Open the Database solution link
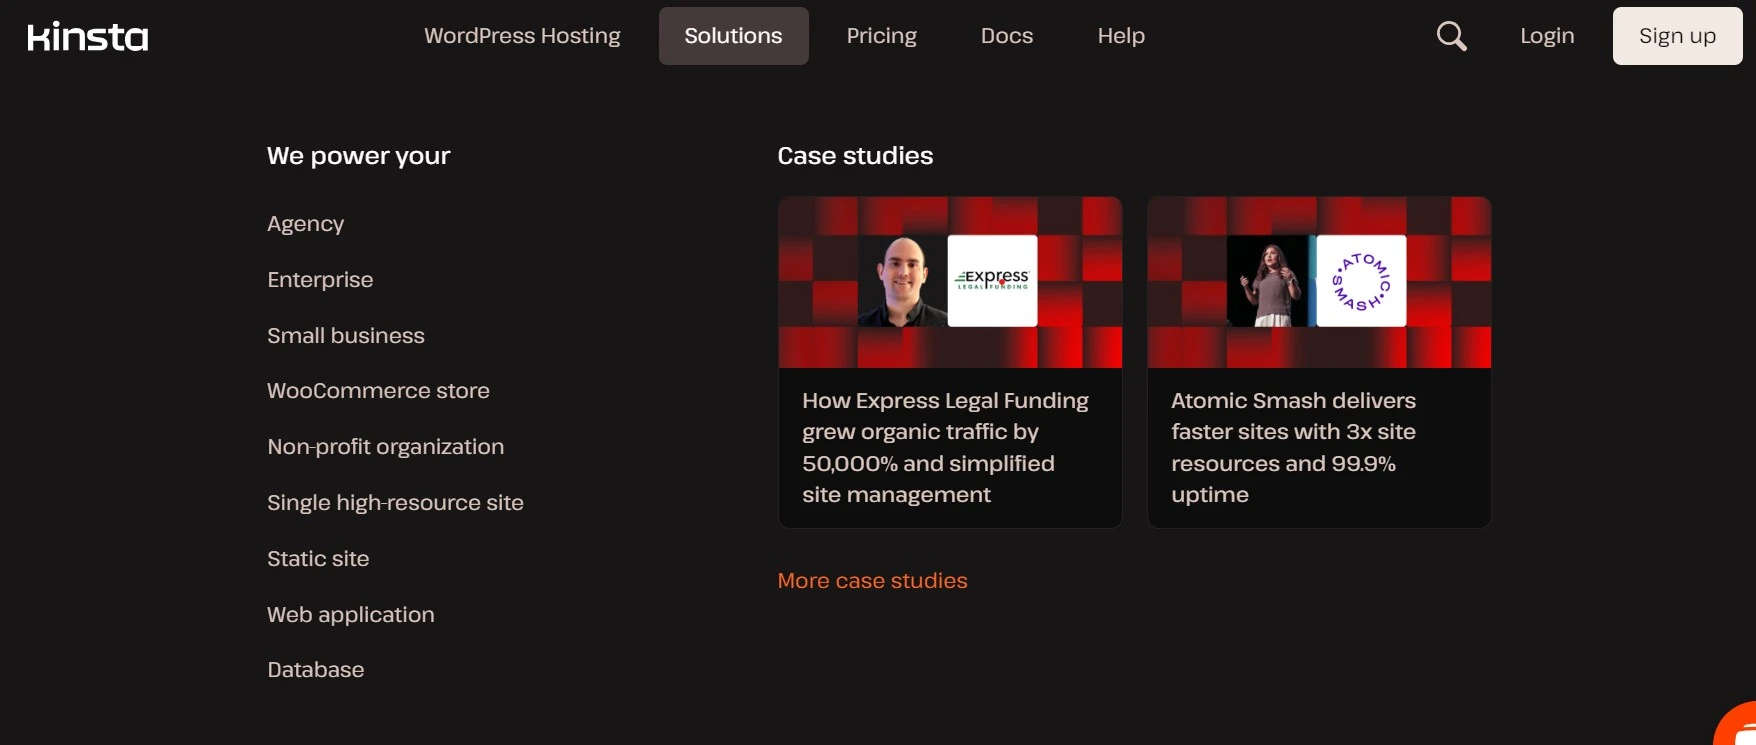Screen dimensions: 1756x745 coord(315,670)
